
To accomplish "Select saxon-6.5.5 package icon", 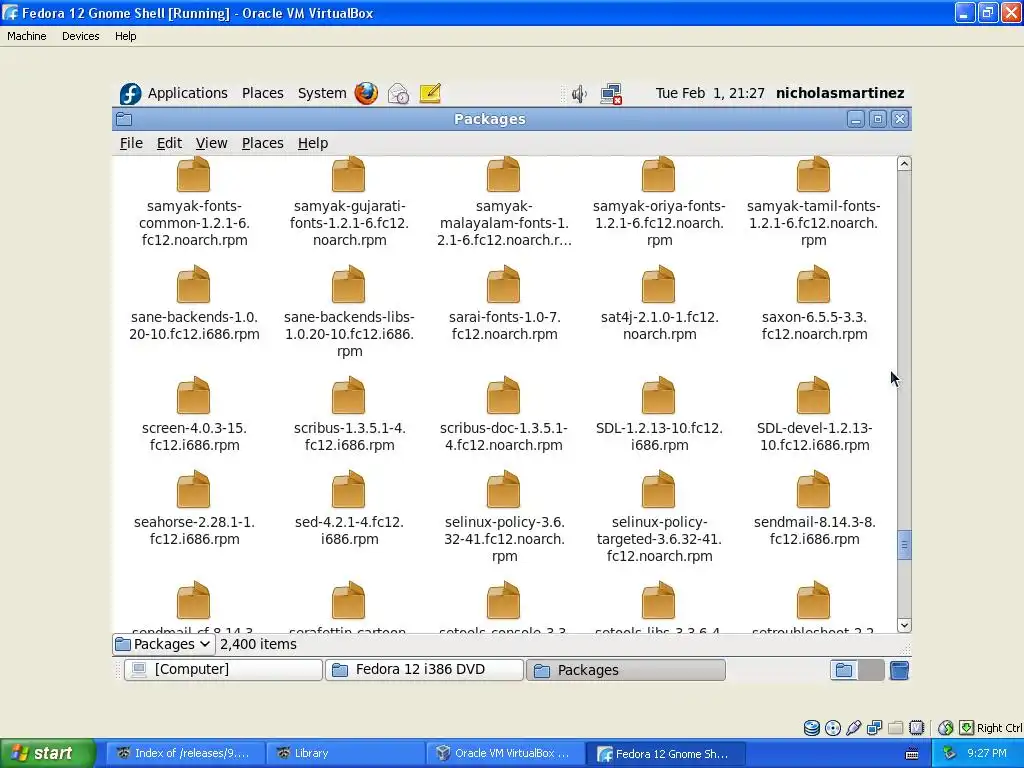I will point(813,285).
